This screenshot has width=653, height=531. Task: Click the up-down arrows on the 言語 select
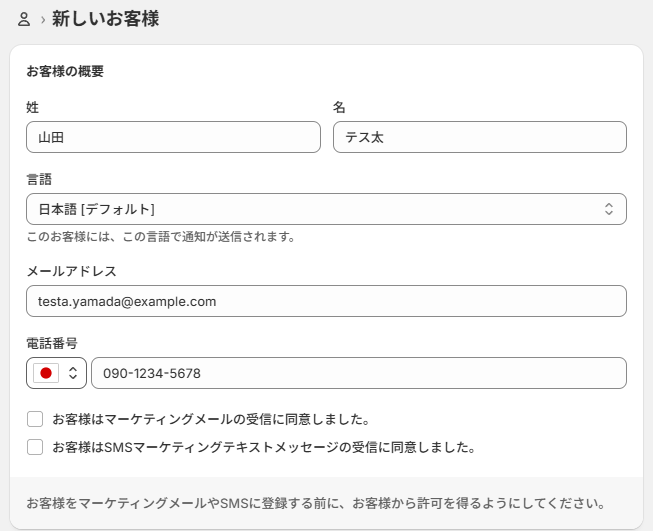point(609,209)
